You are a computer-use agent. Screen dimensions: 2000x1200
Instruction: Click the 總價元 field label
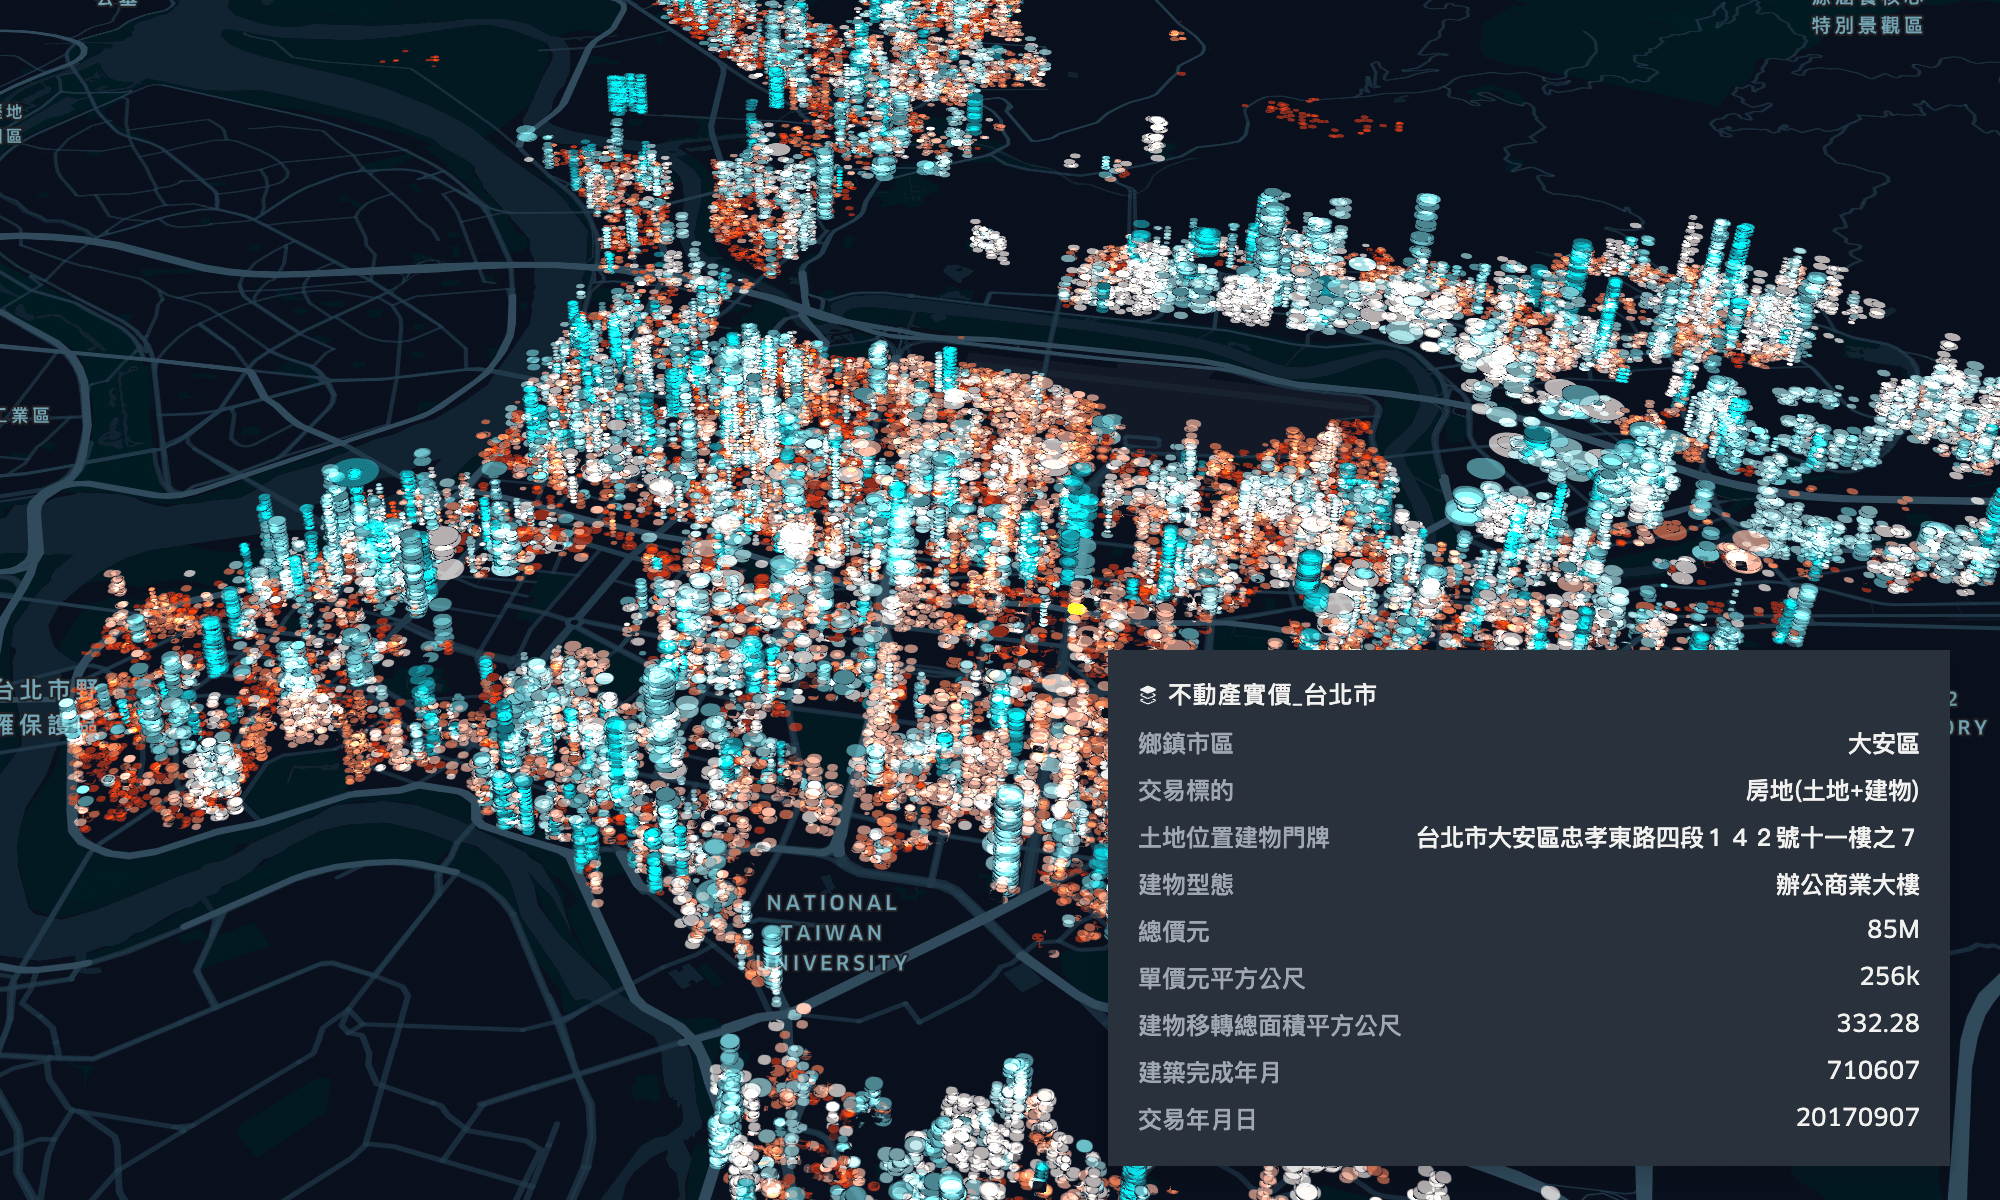1173,931
